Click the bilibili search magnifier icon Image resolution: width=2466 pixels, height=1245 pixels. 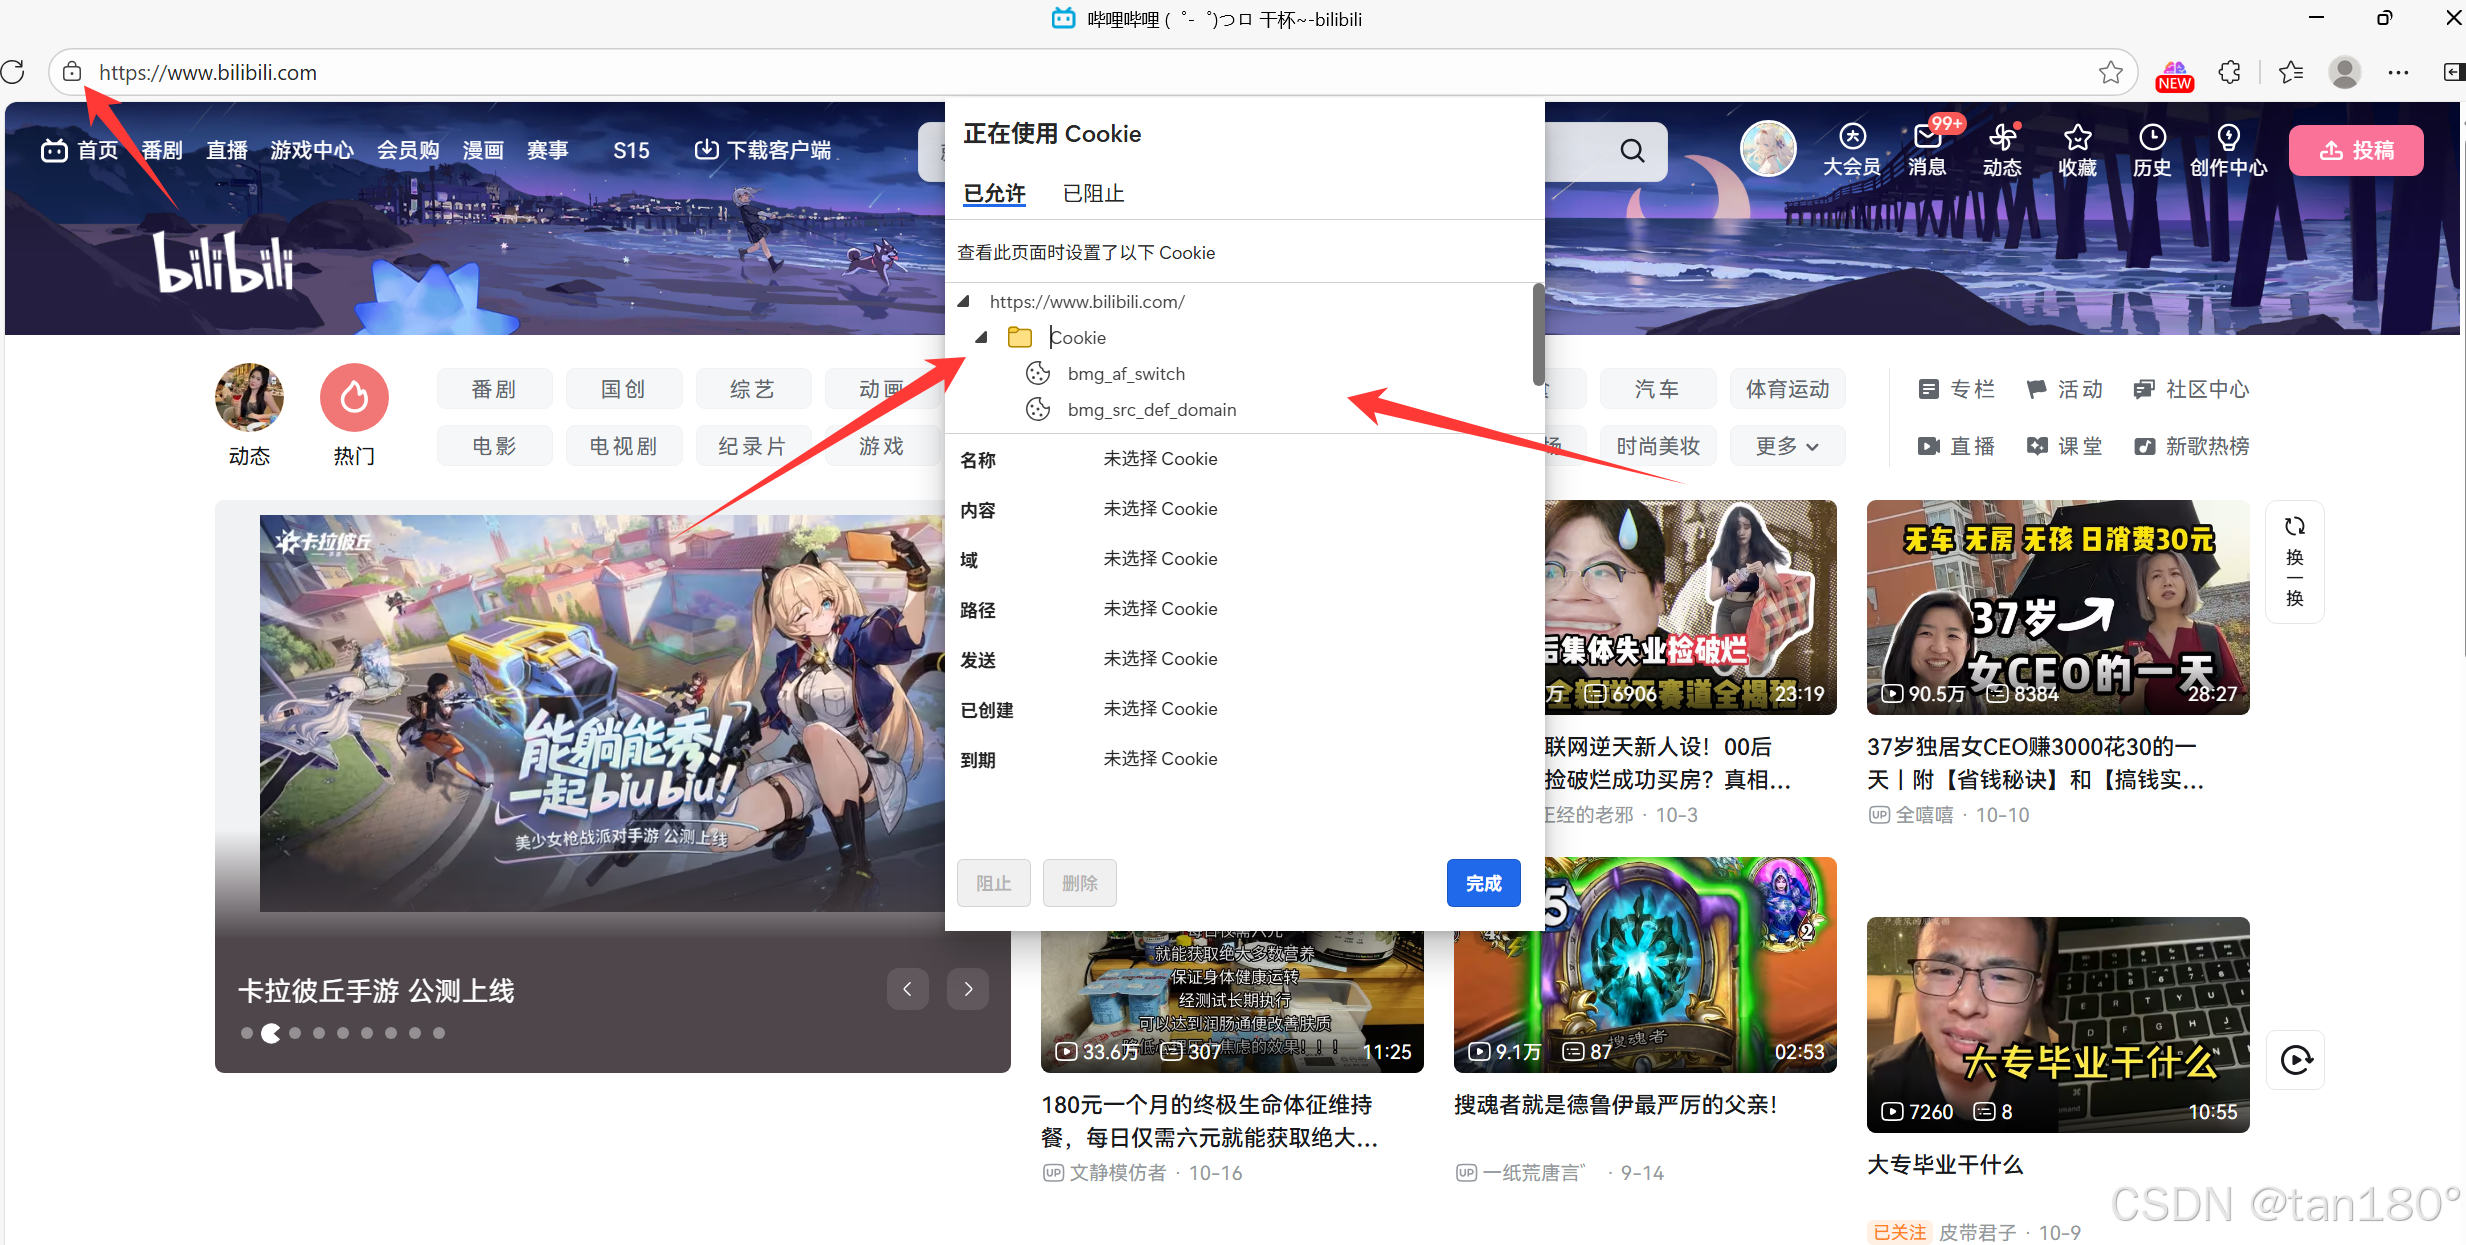pyautogui.click(x=1632, y=151)
